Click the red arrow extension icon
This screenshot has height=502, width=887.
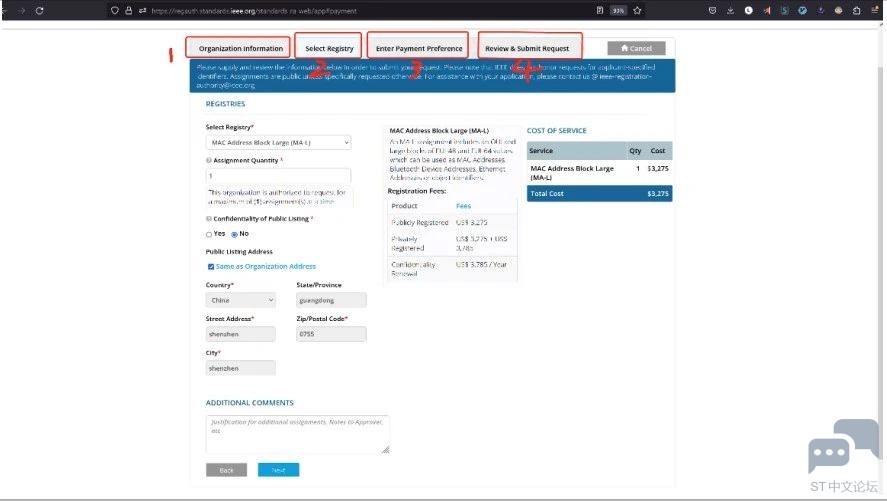(767, 10)
